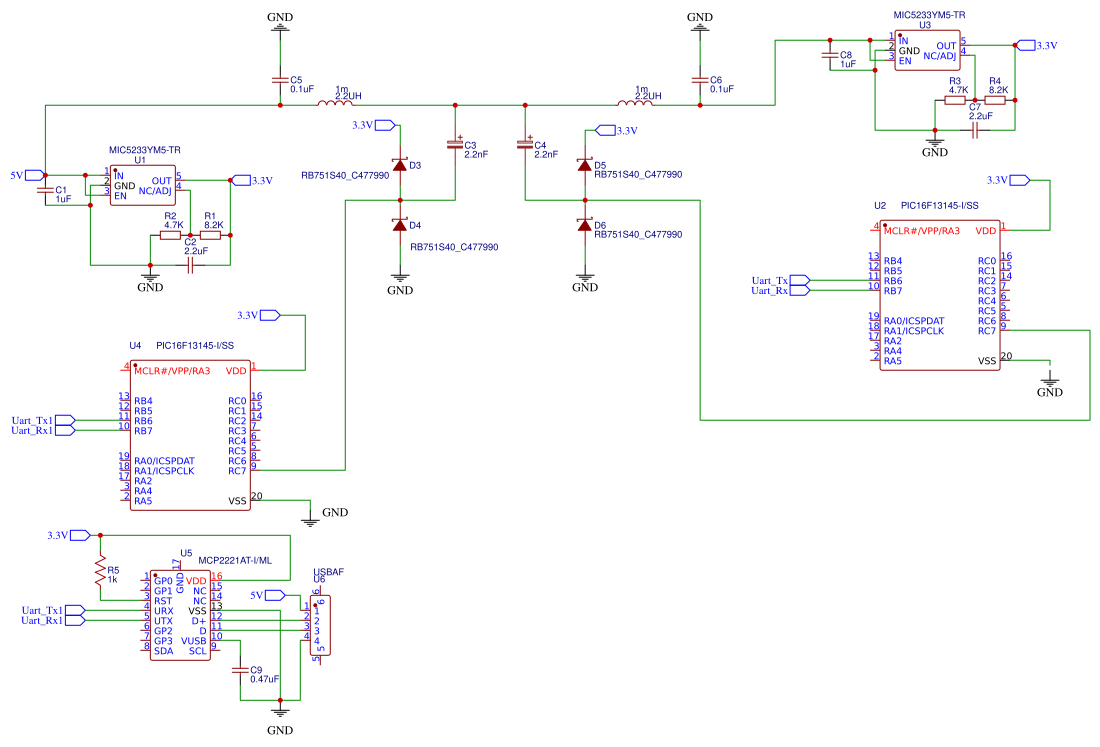The width and height of the screenshot is (1100, 747).
Task: Click diode D6 symbol
Action: tap(584, 225)
